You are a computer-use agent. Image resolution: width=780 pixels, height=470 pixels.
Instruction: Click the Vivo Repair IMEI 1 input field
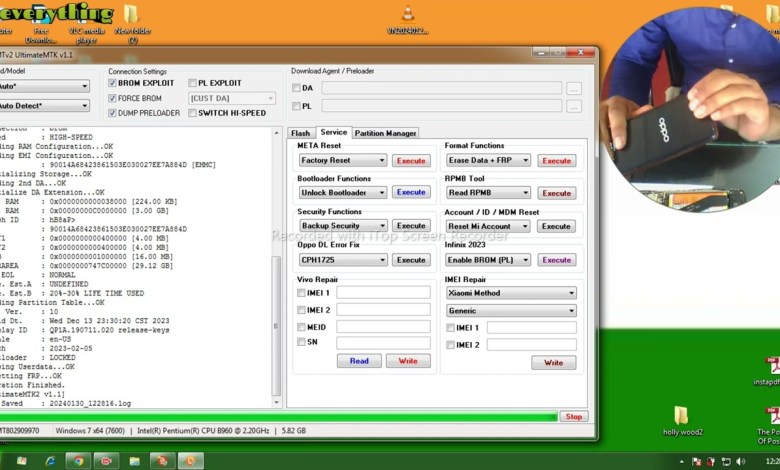tap(384, 292)
